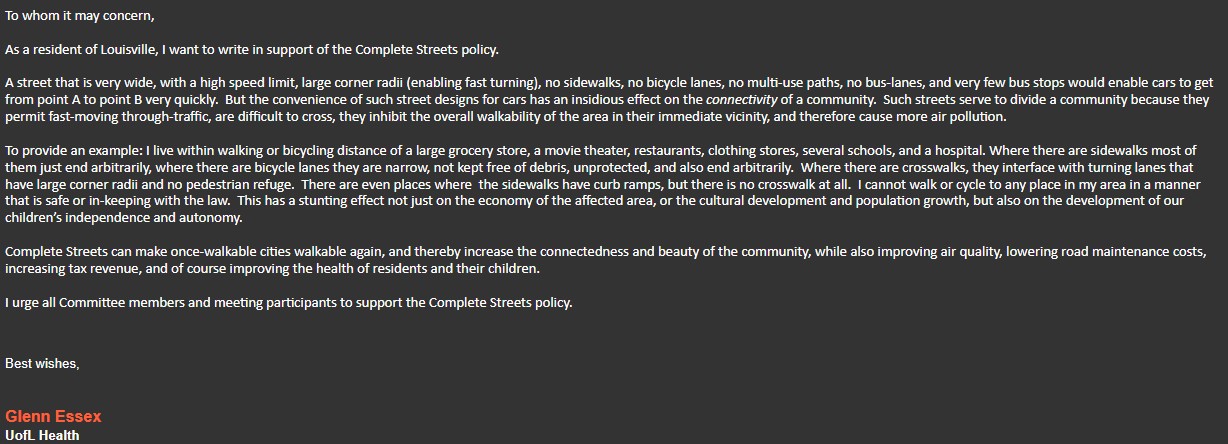
Task: Click the 'As a resident of Louisville' sentence
Action: pos(251,49)
